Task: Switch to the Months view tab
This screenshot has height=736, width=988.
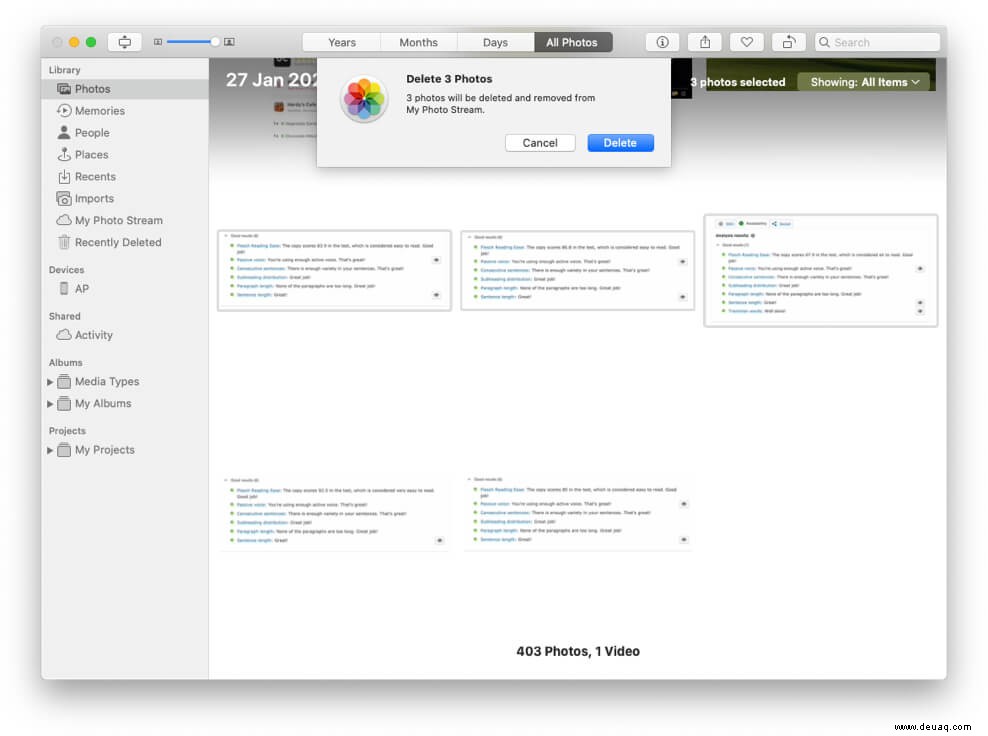Action: 418,42
